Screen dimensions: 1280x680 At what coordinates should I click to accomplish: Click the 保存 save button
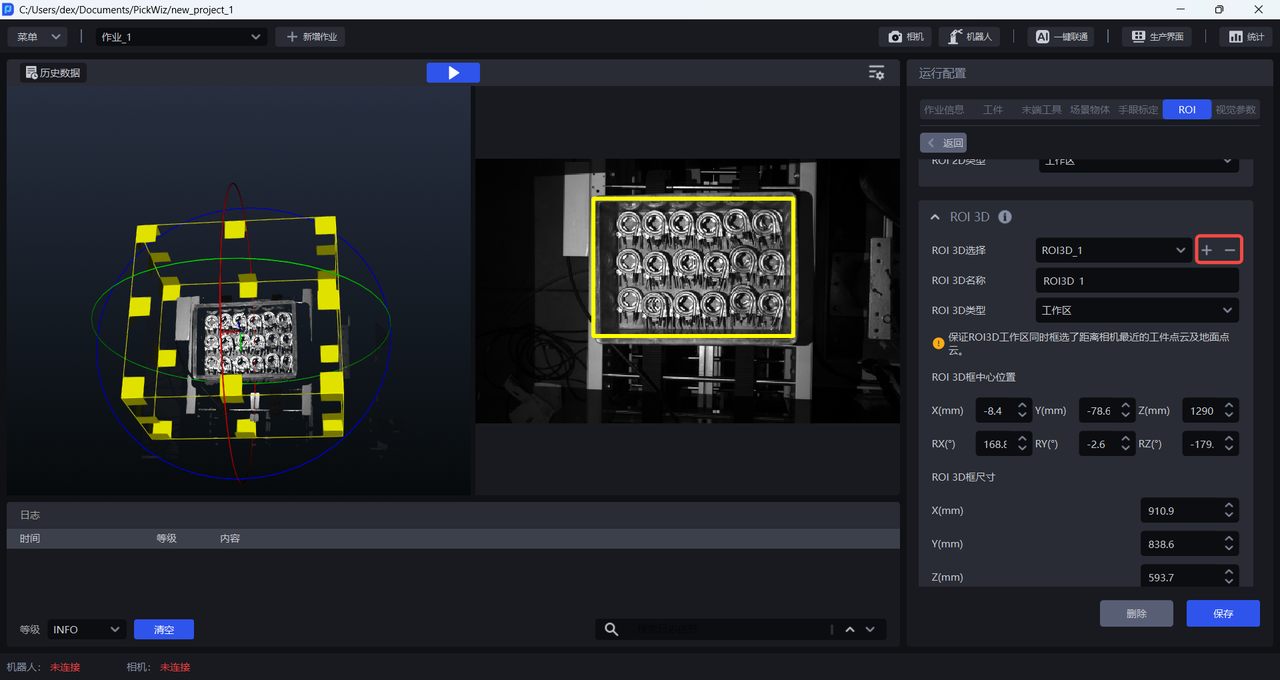[1222, 613]
